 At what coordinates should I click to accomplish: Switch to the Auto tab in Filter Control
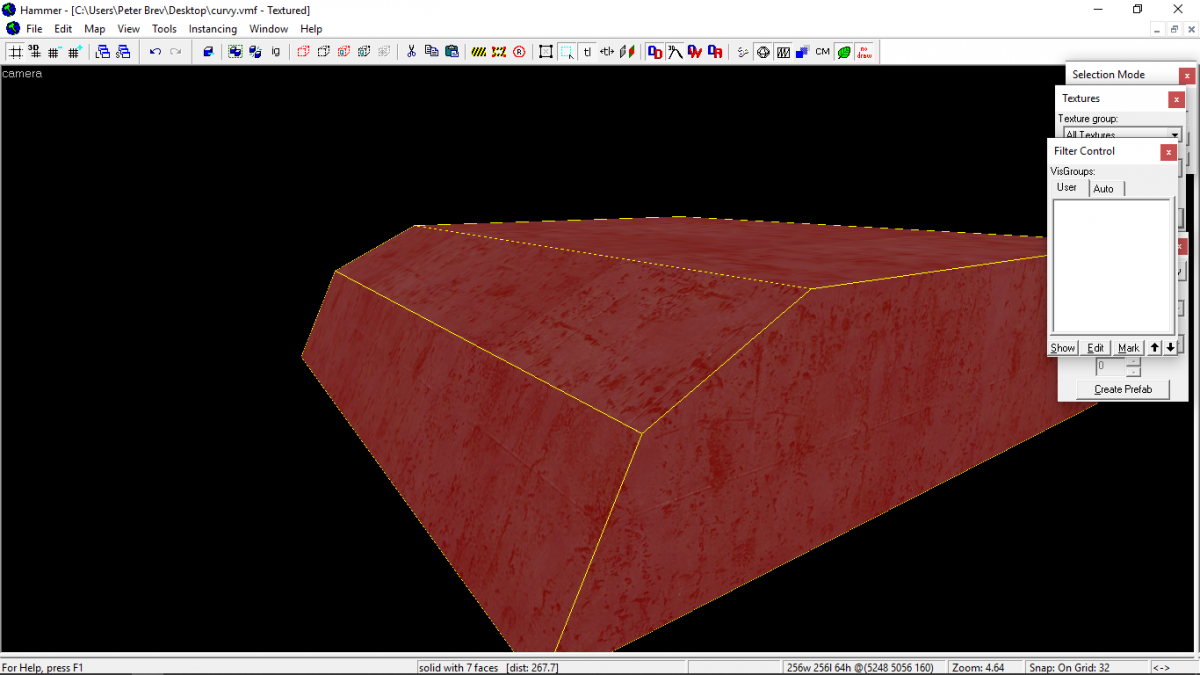pos(1105,188)
